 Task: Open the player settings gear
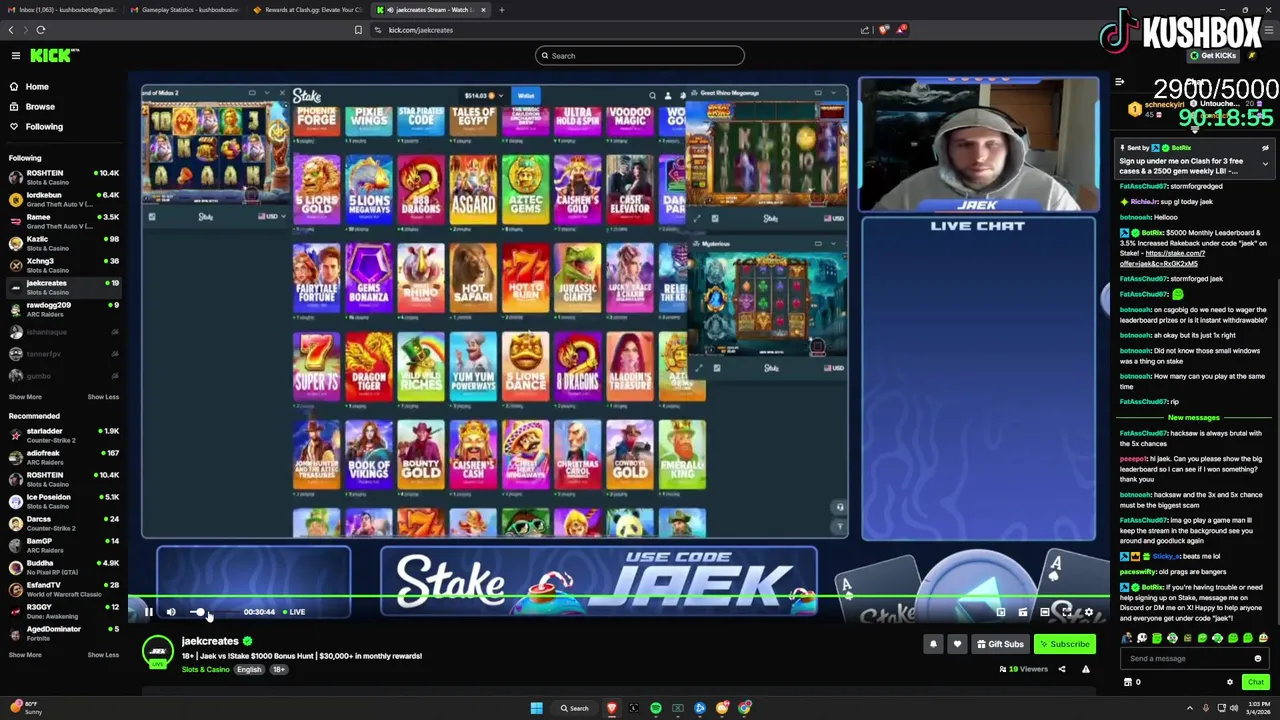tap(1089, 612)
